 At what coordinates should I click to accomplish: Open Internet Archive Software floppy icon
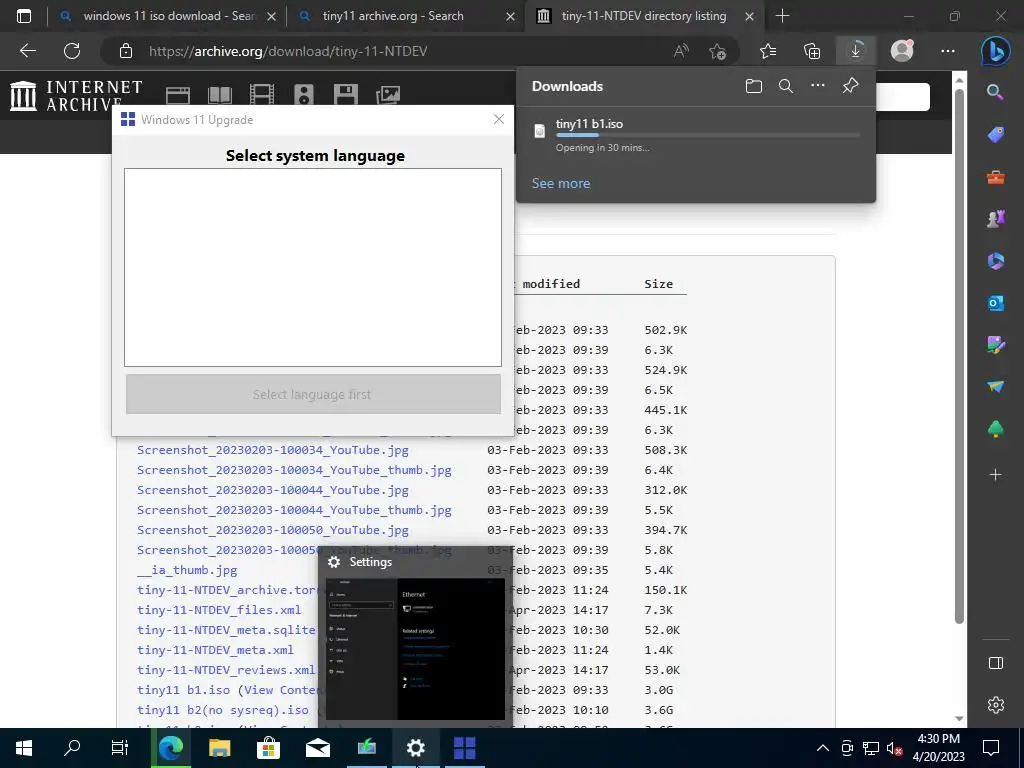[345, 95]
